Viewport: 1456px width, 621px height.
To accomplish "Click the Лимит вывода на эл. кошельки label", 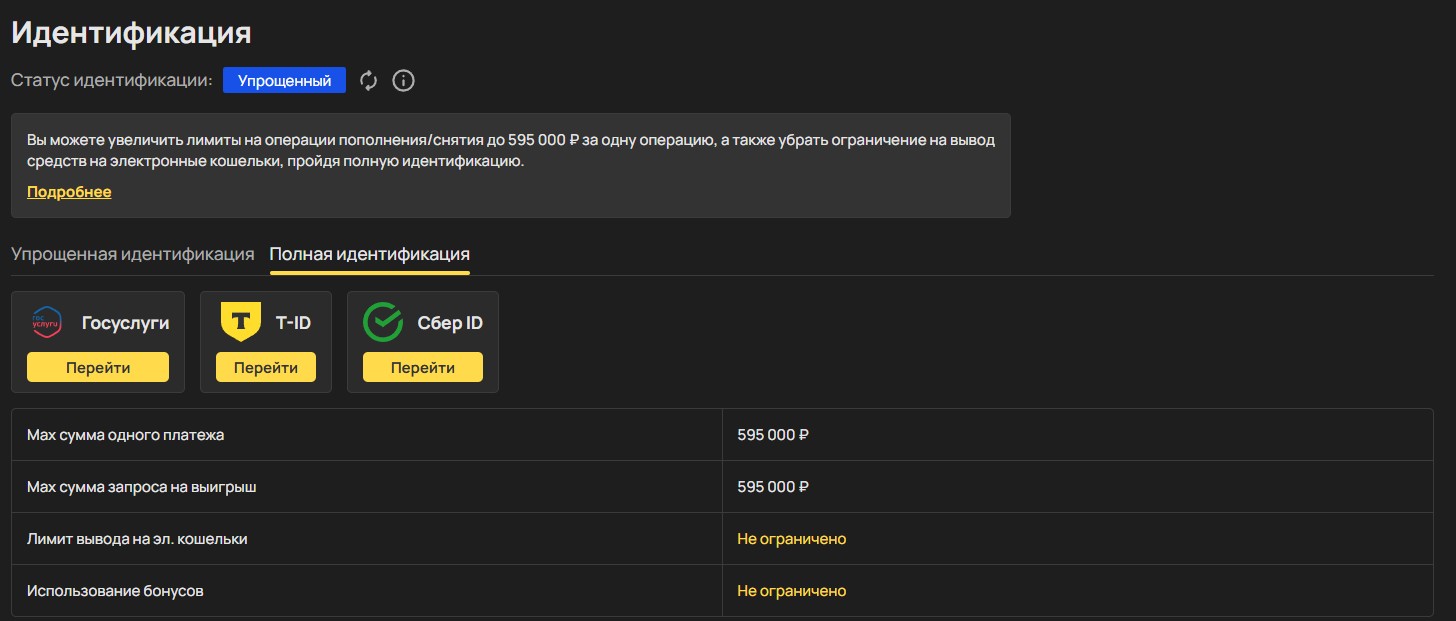I will click(x=137, y=539).
